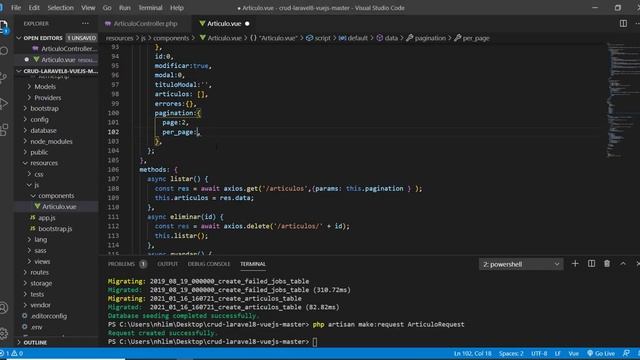Open the Selection menu
The height and width of the screenshot is (360, 640).
(x=60, y=8)
